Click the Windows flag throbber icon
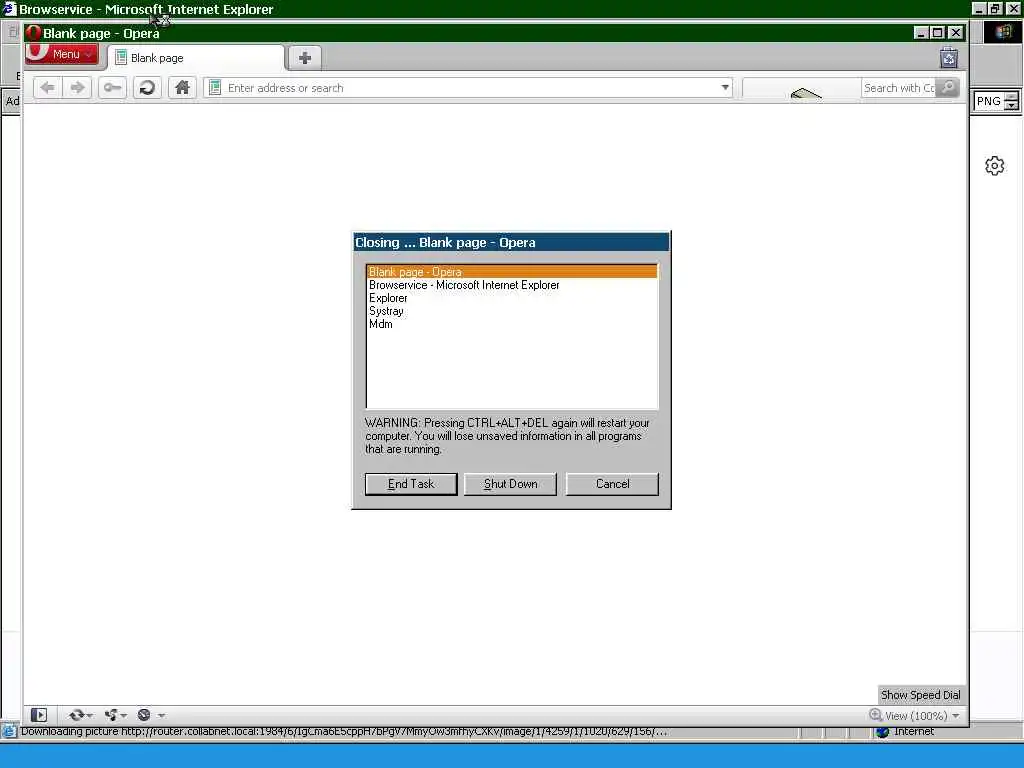The width and height of the screenshot is (1024, 768). pos(1002,32)
